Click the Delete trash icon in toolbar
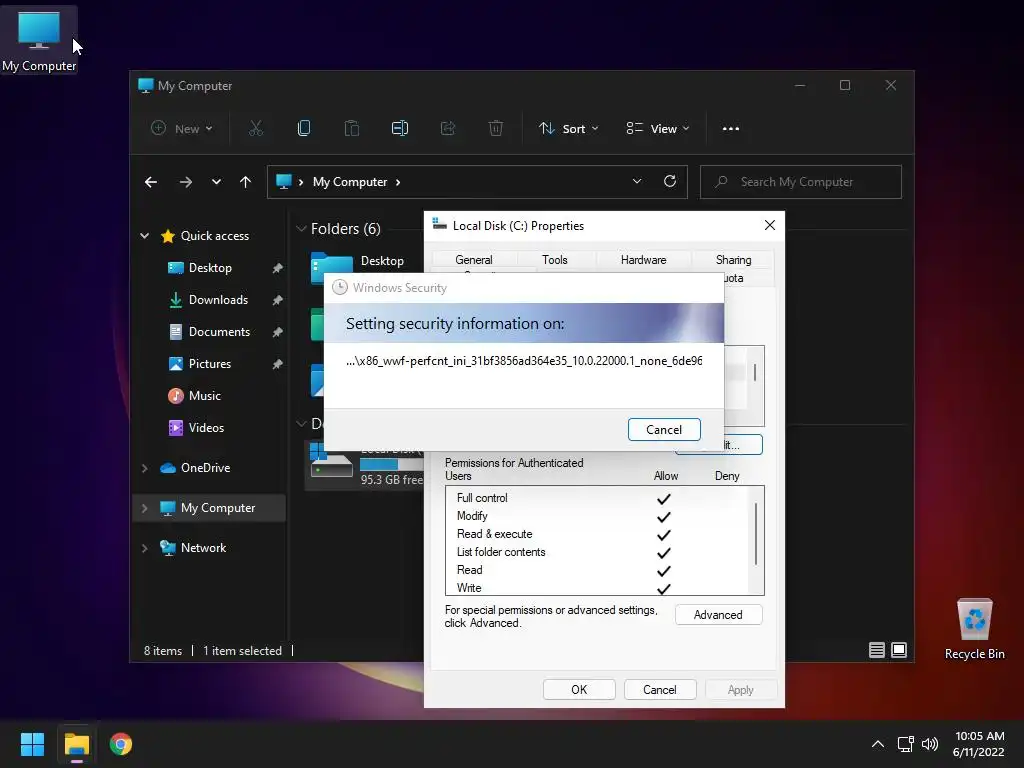 point(496,129)
